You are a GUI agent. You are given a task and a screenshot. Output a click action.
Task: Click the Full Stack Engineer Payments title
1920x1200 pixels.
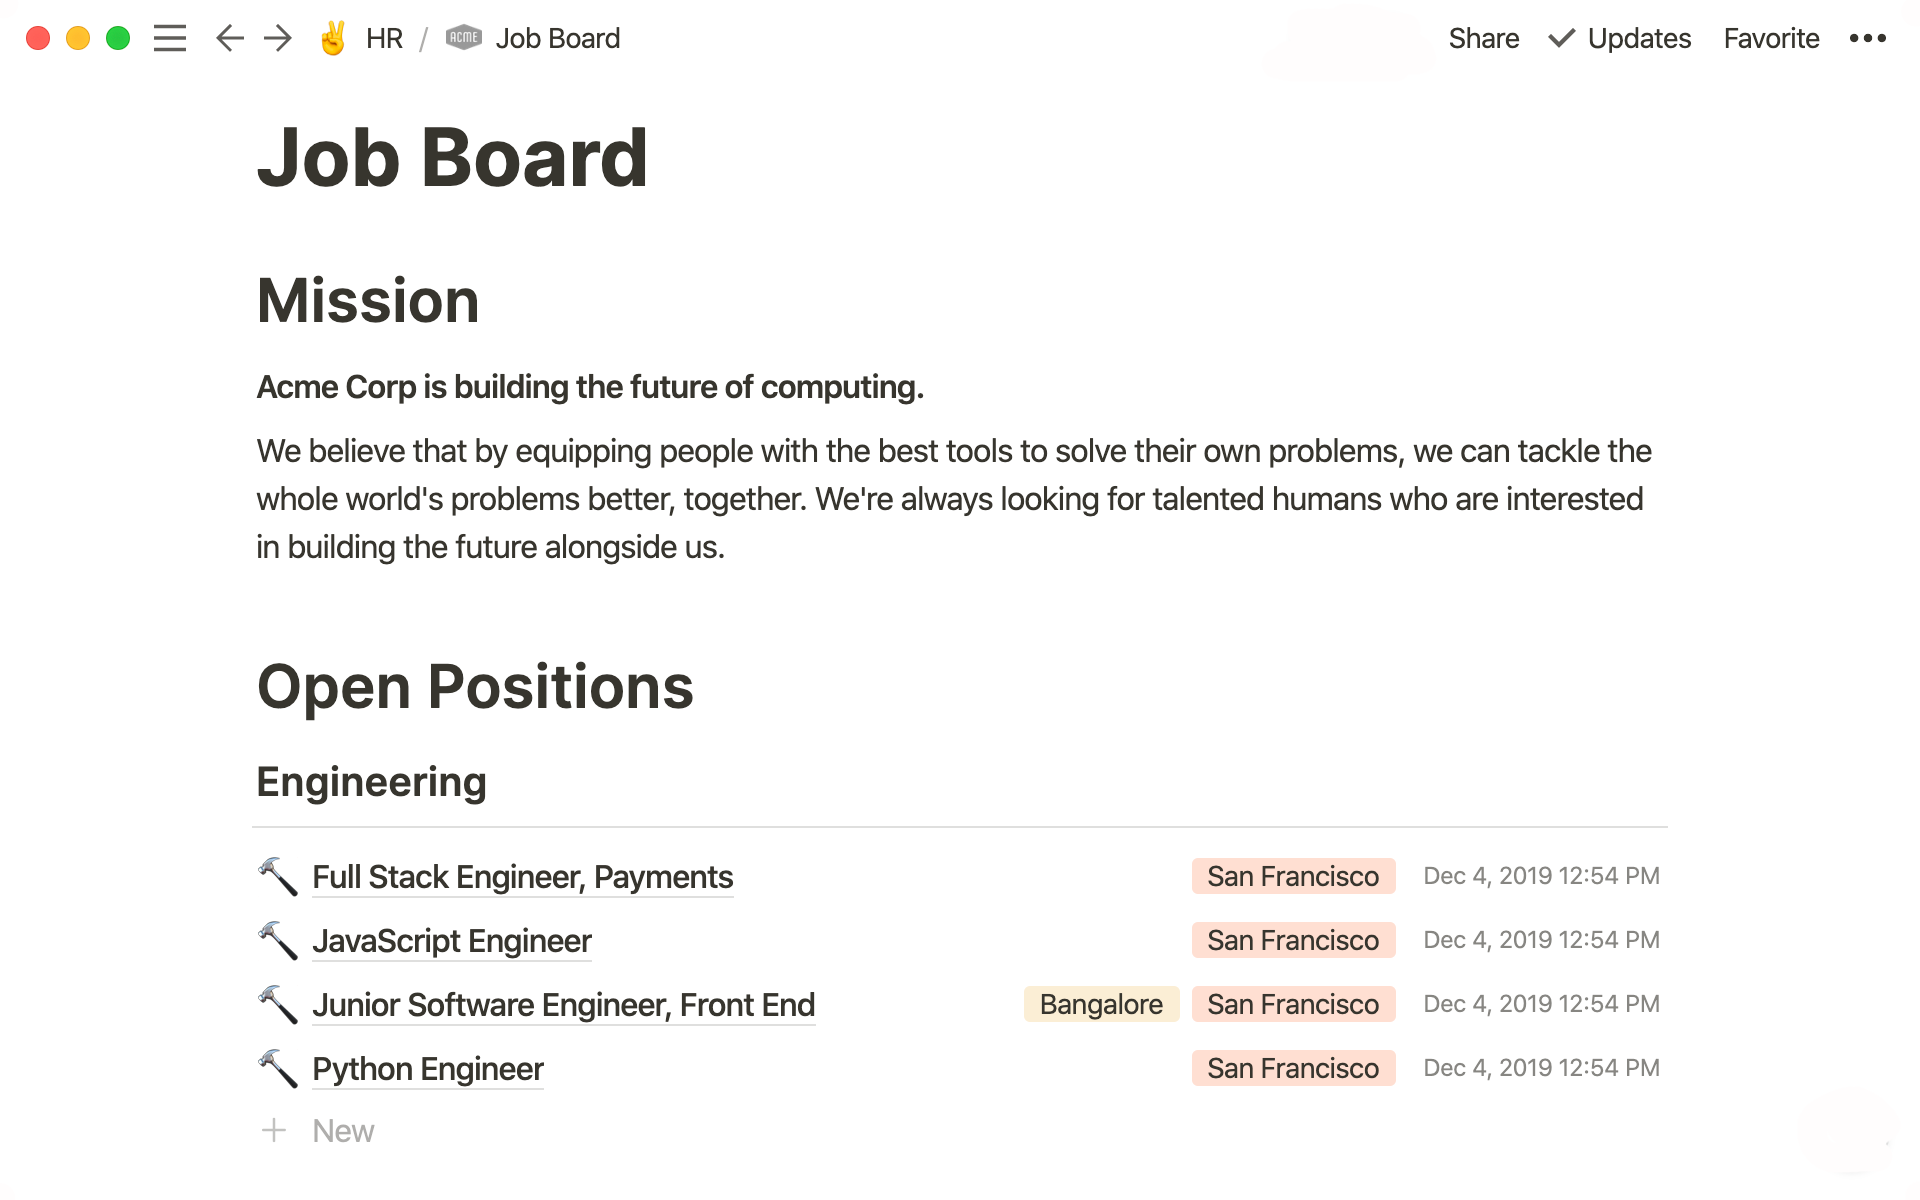[521, 876]
